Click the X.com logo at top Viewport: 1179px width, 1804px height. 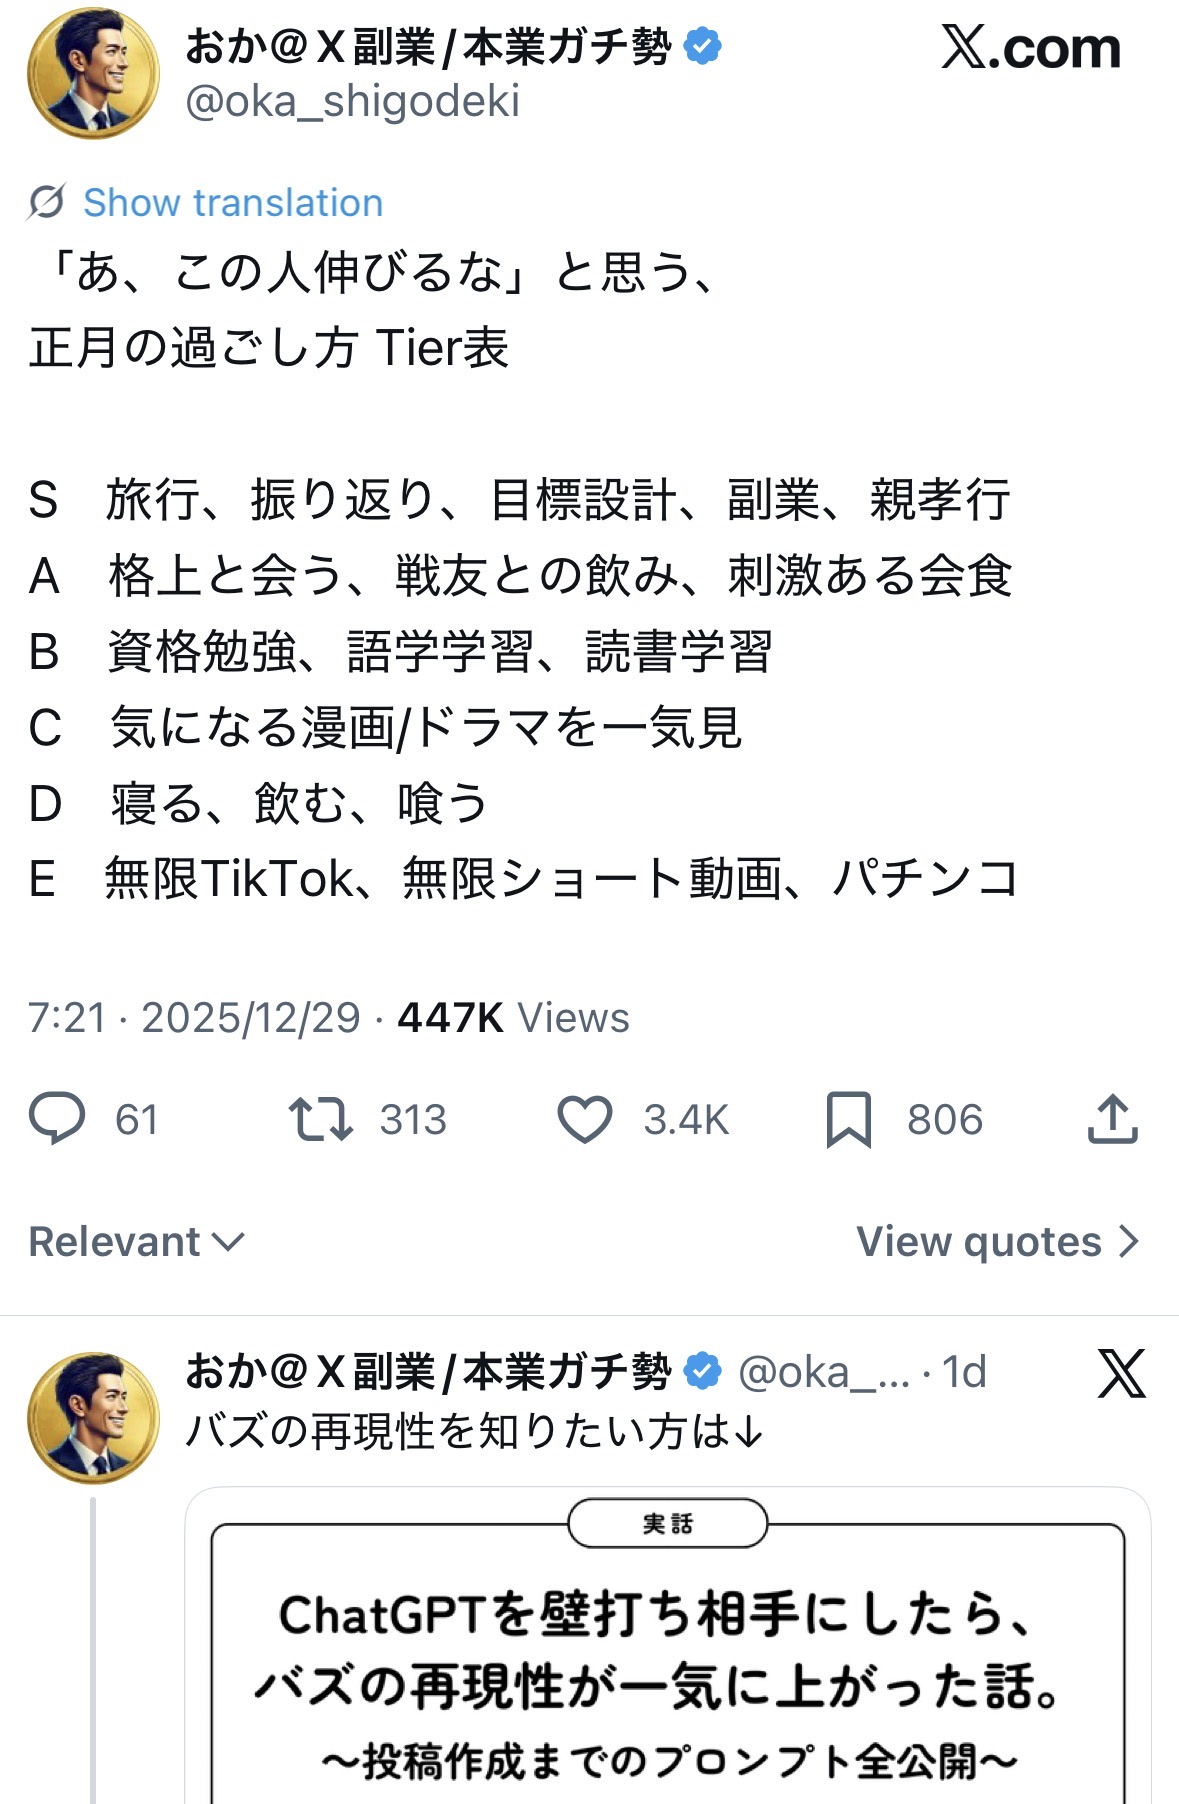(1030, 47)
